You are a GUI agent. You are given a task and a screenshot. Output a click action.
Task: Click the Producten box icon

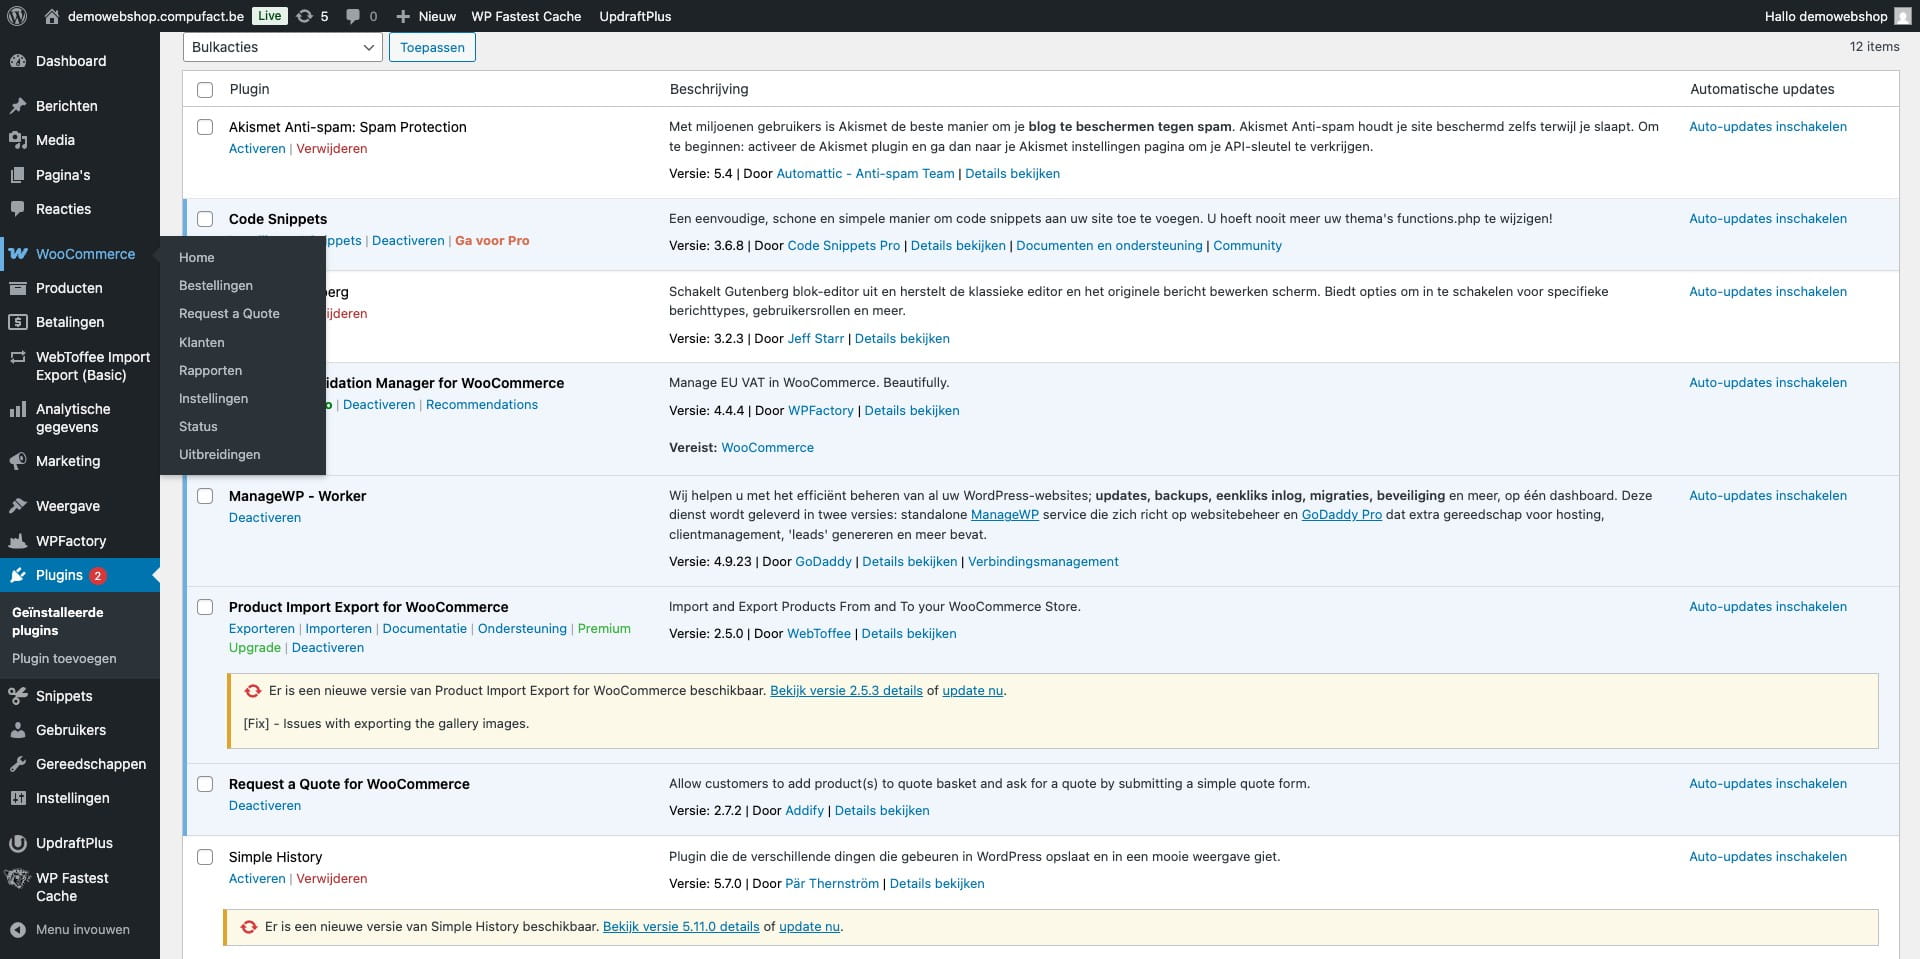click(x=18, y=288)
